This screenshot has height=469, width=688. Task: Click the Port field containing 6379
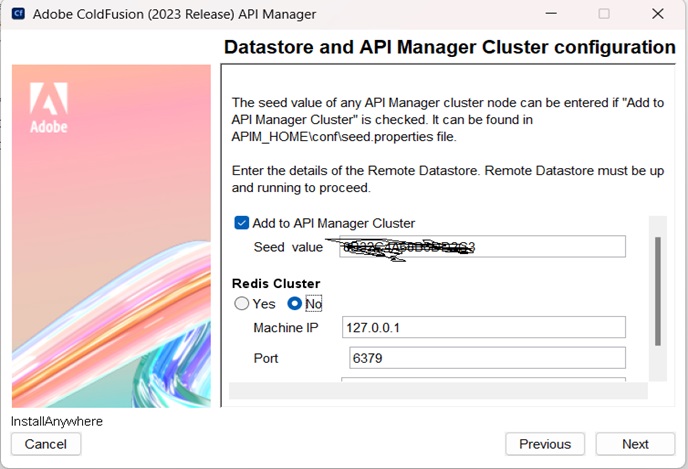486,358
